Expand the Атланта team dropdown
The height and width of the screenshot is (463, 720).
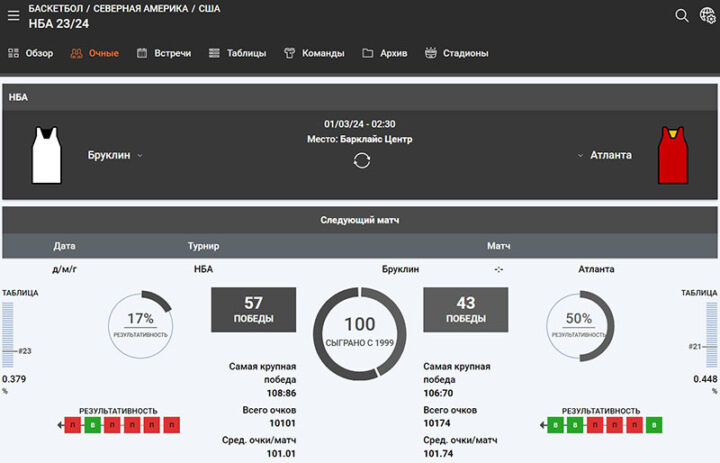click(580, 156)
